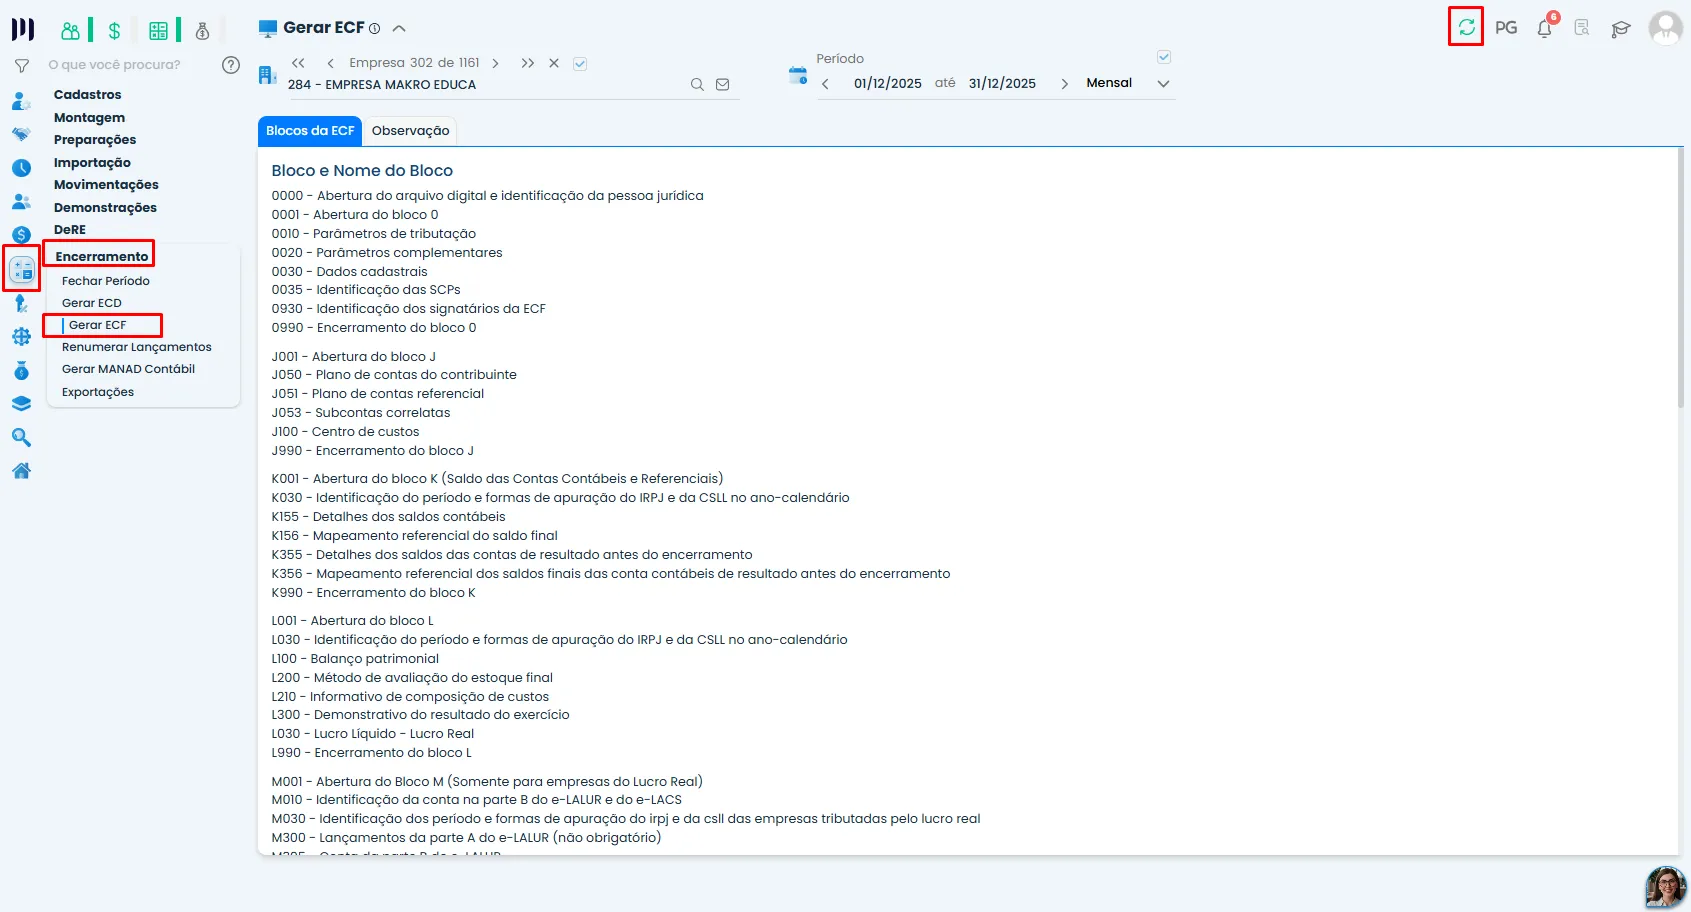1691x912 pixels.
Task: Open the notifications bell
Action: (x=1545, y=28)
